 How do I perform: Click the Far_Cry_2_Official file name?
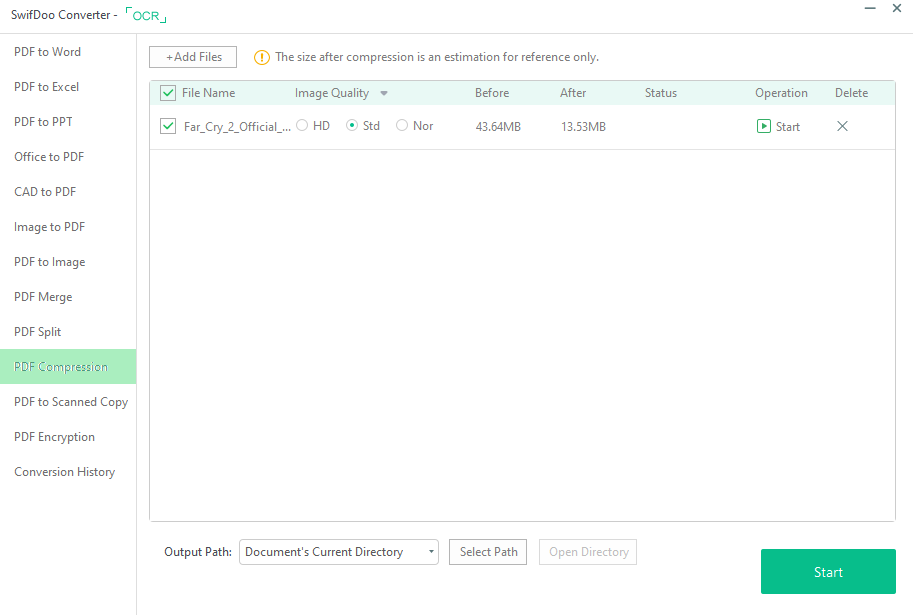coord(237,126)
